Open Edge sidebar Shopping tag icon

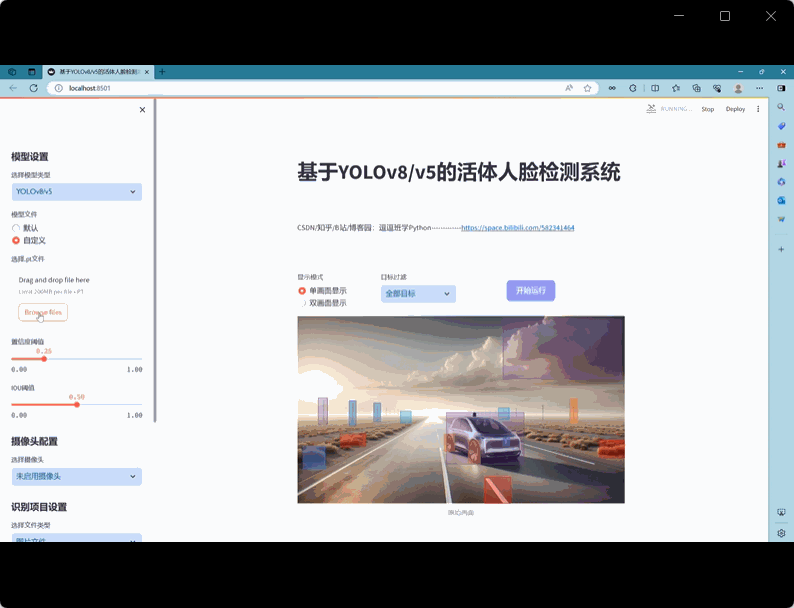pyautogui.click(x=781, y=126)
